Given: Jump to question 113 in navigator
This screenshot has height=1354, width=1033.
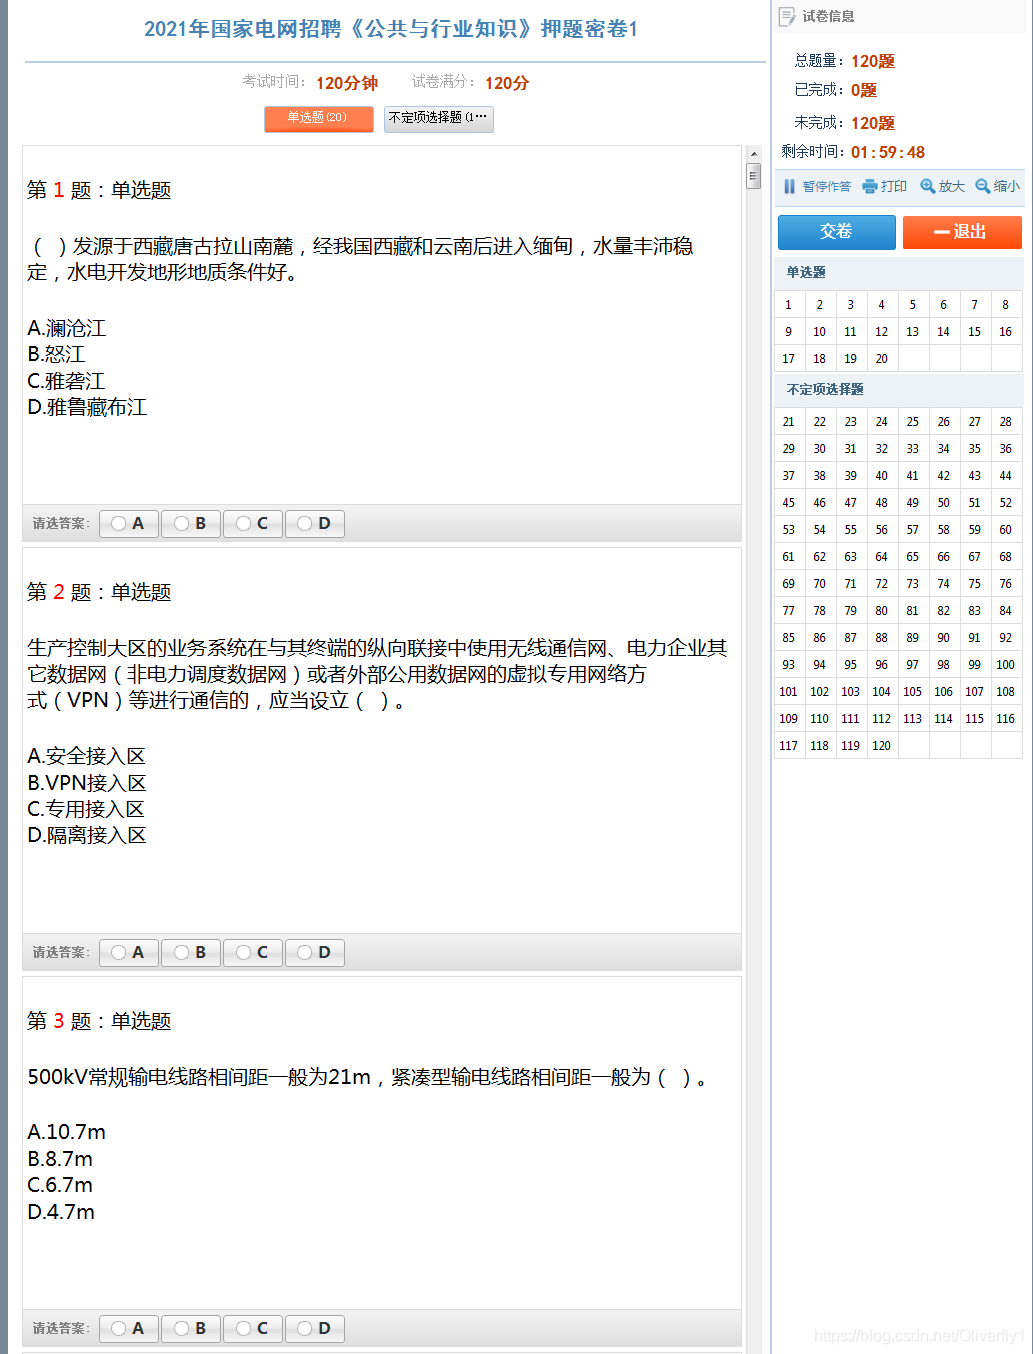Looking at the screenshot, I should click(912, 719).
